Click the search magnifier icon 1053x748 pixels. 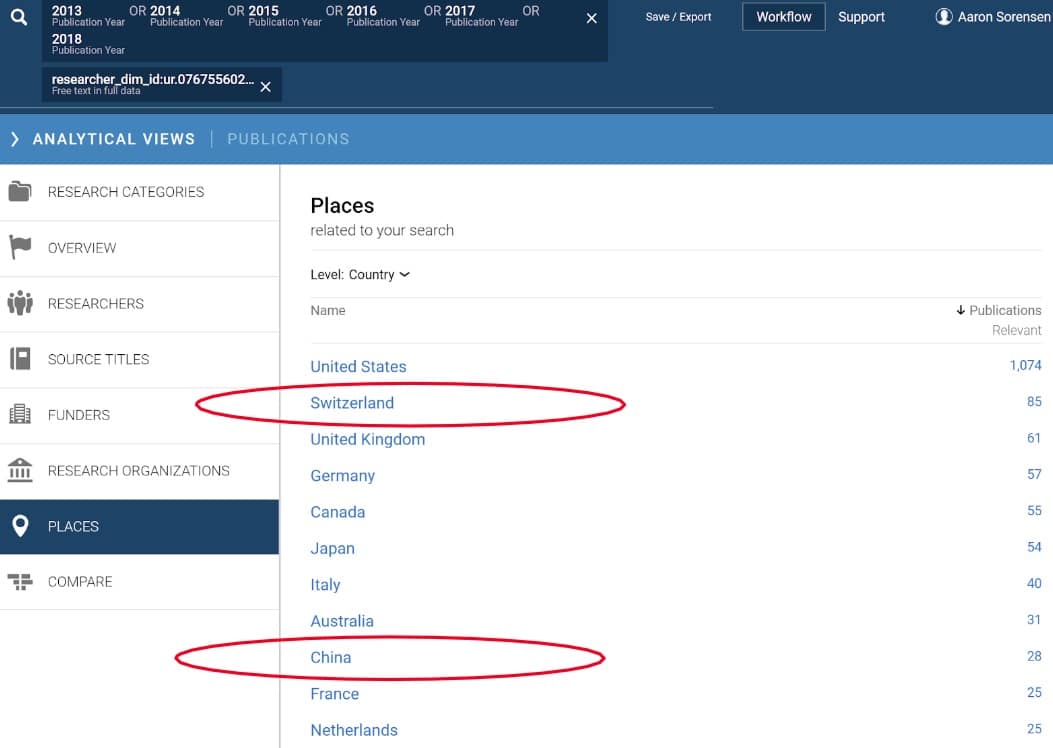[x=19, y=18]
